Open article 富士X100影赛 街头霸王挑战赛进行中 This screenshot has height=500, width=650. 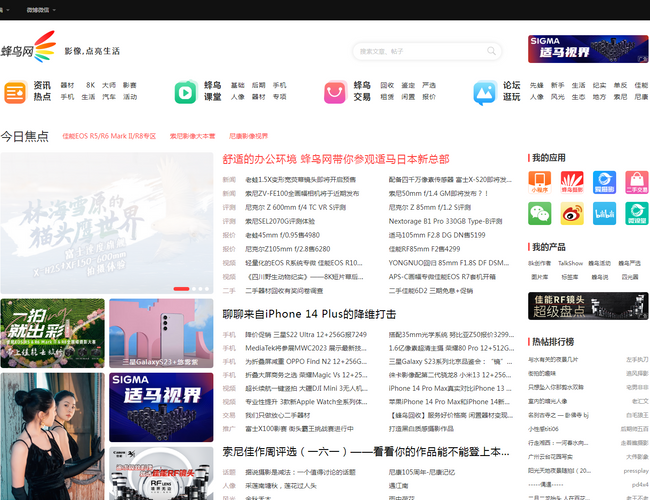click(299, 429)
